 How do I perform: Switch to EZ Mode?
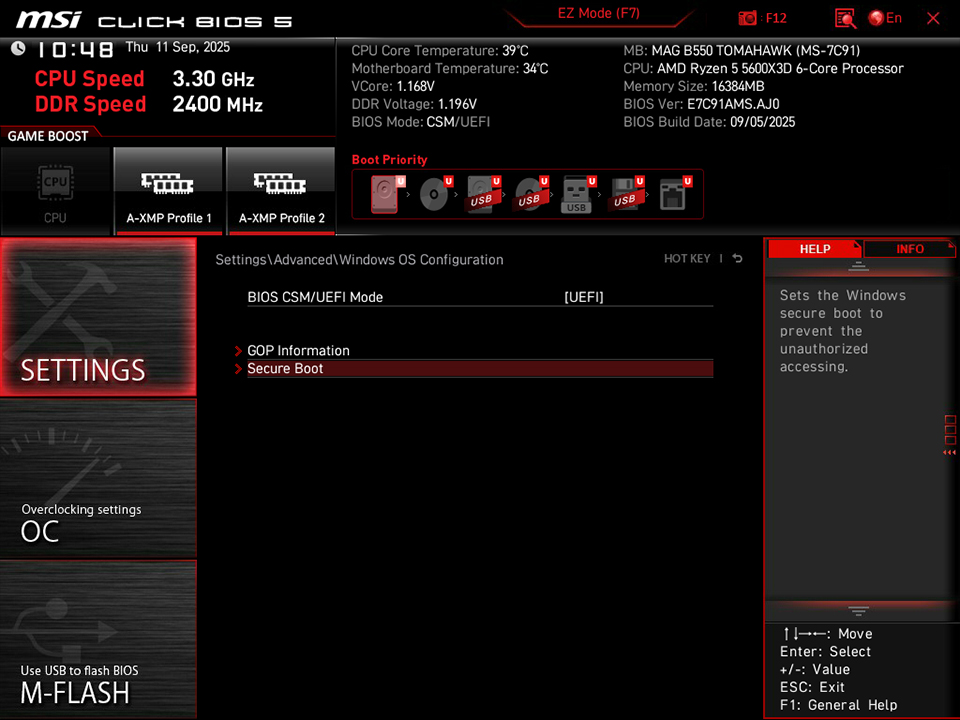[x=600, y=13]
